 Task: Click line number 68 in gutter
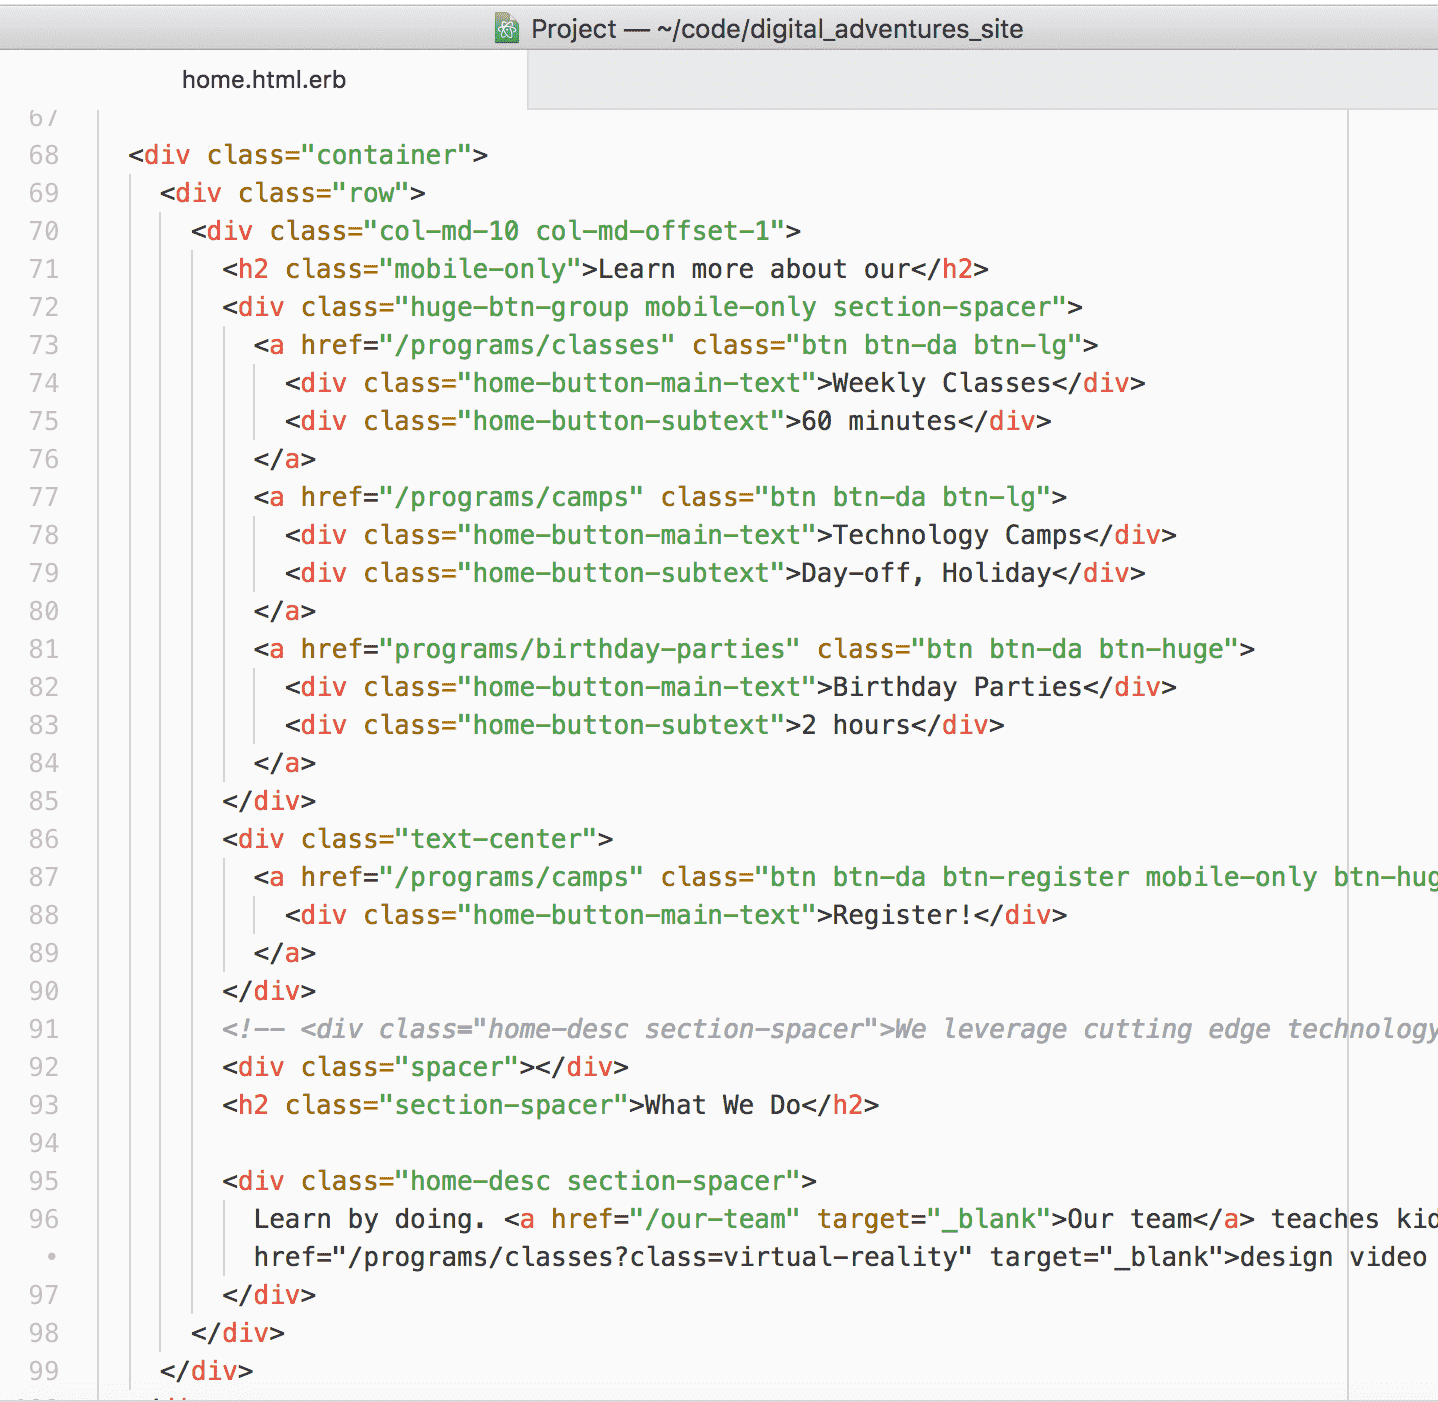[44, 155]
